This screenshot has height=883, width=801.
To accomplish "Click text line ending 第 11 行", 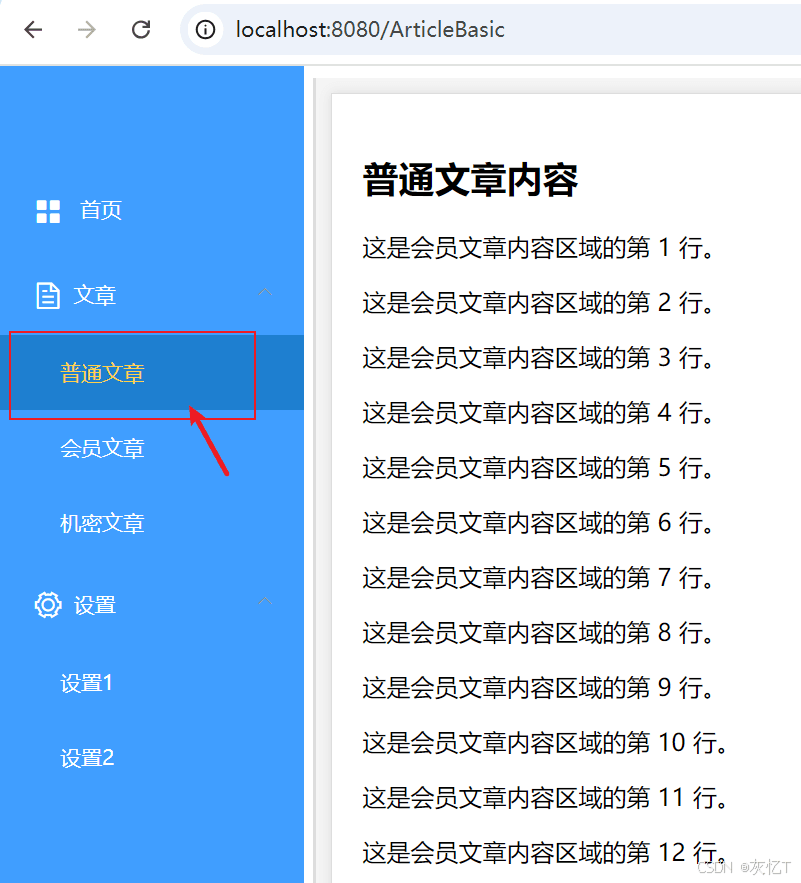I will click(545, 798).
